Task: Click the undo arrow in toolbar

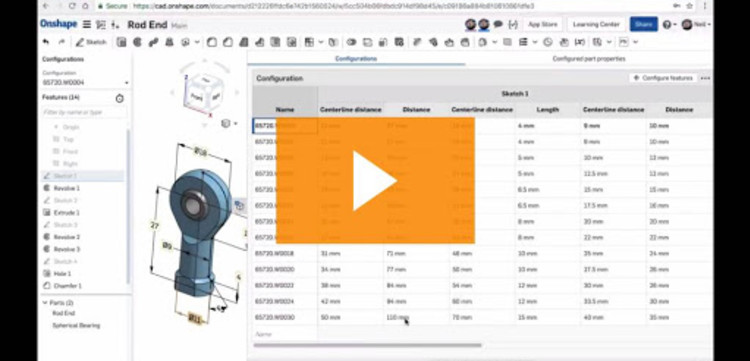Action: (46, 42)
